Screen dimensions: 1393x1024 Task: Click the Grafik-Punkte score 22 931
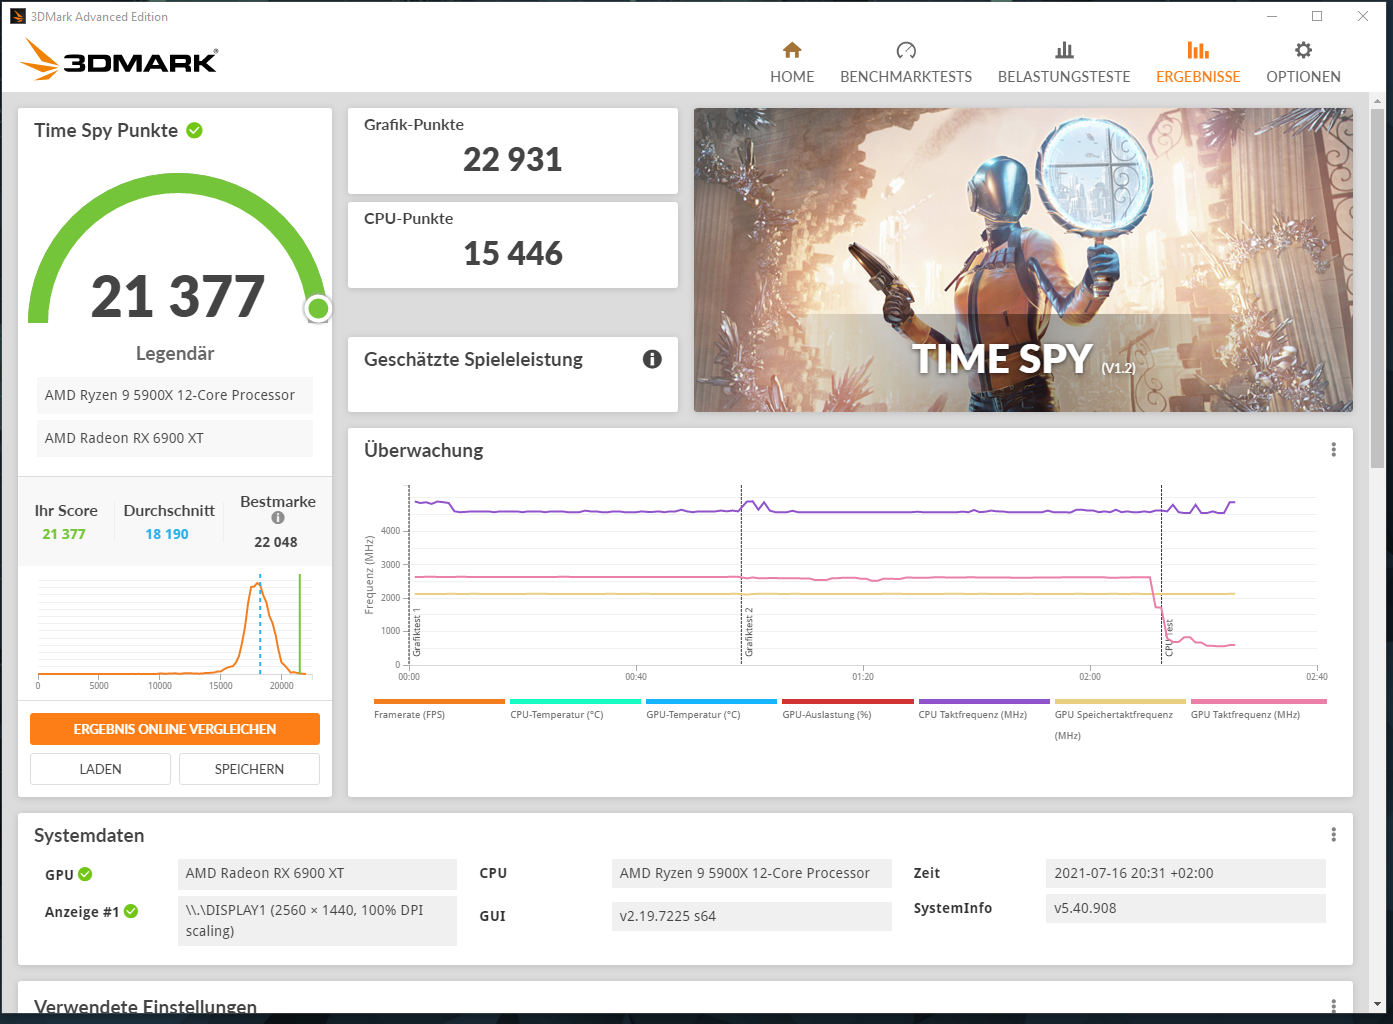coord(513,160)
